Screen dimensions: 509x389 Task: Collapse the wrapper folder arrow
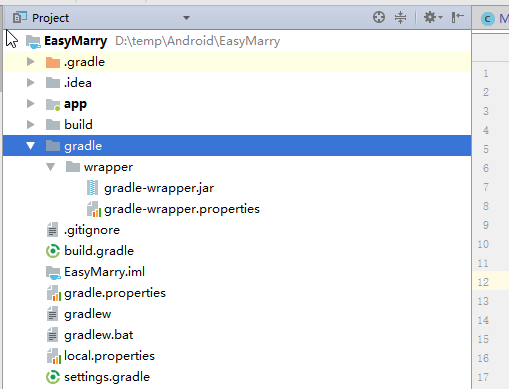tap(51, 167)
